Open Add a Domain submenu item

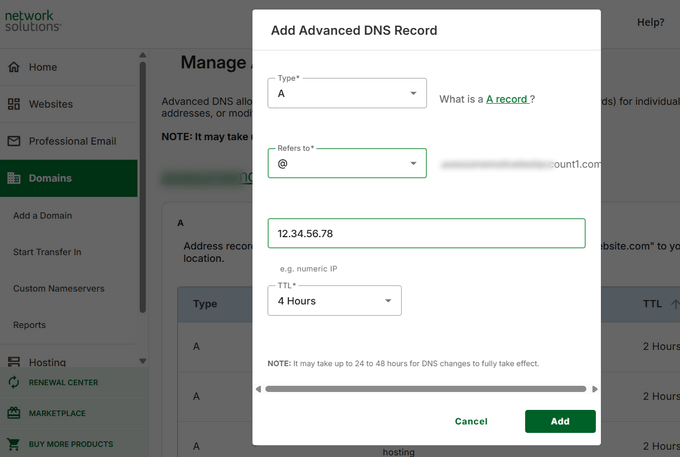point(42,215)
